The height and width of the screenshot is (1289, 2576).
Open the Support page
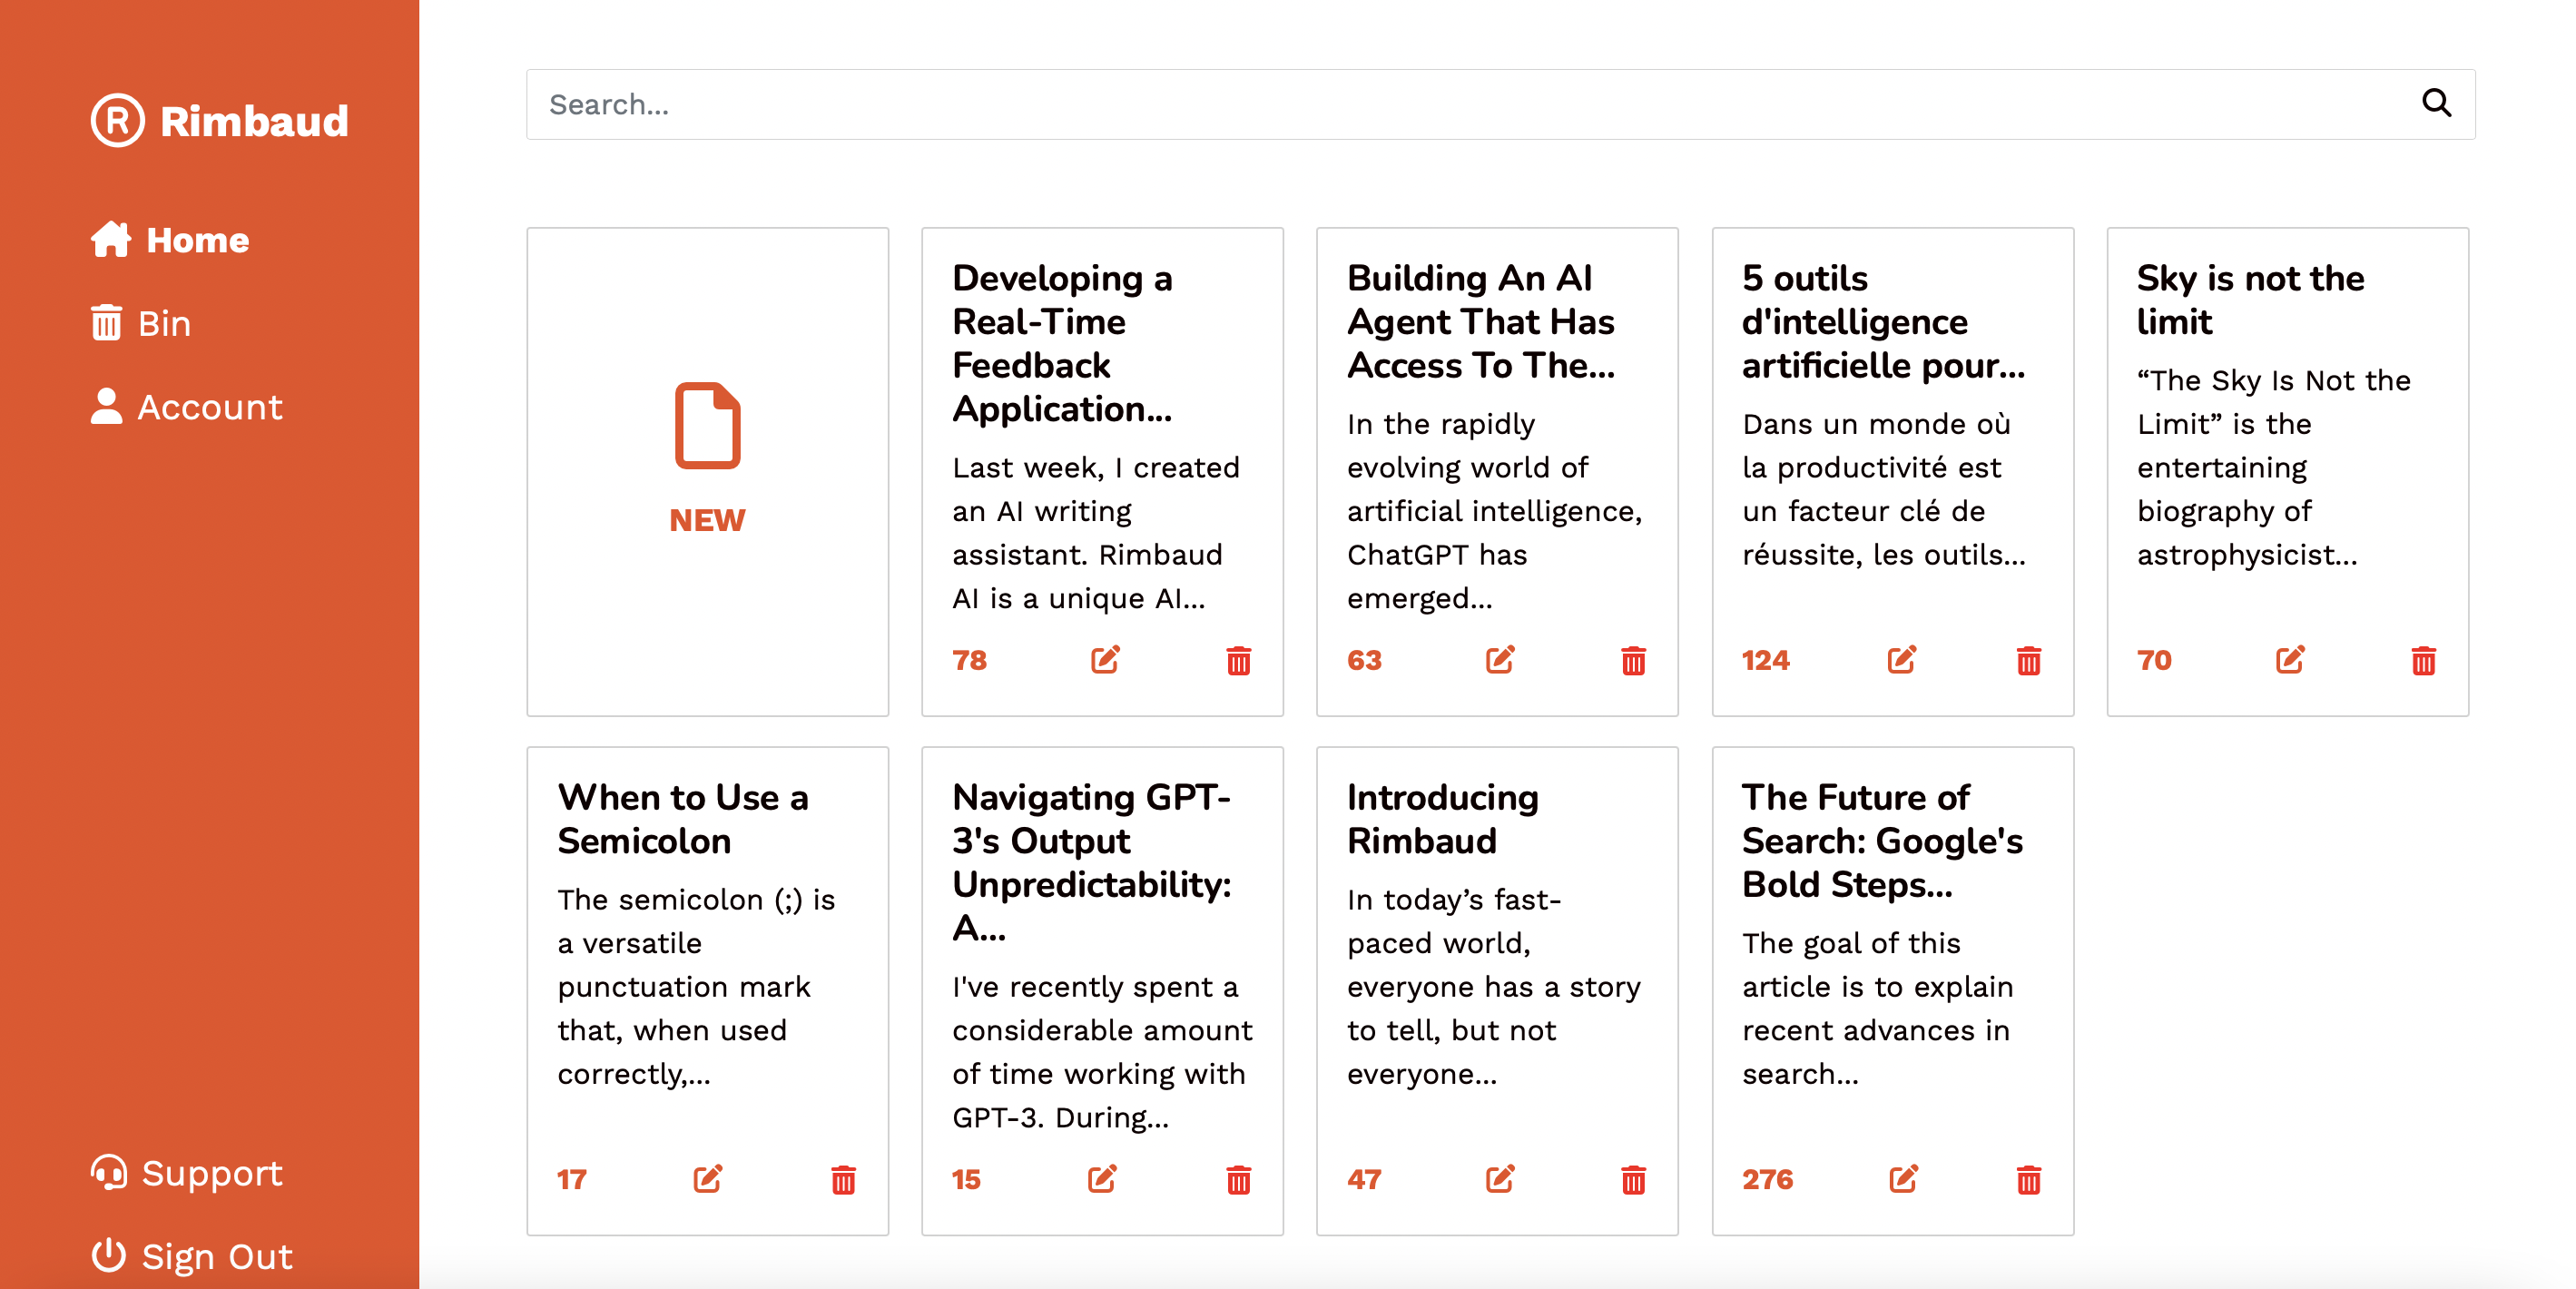(x=186, y=1173)
